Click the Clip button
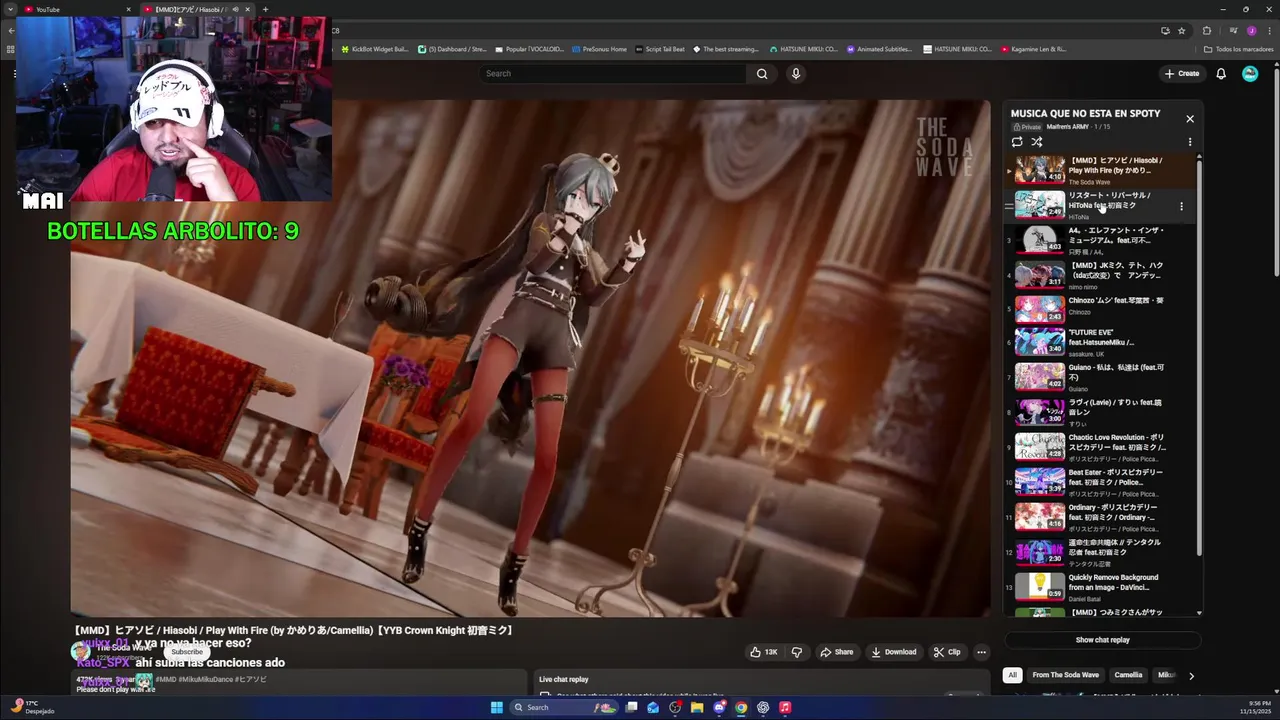This screenshot has height=720, width=1280. tap(947, 652)
